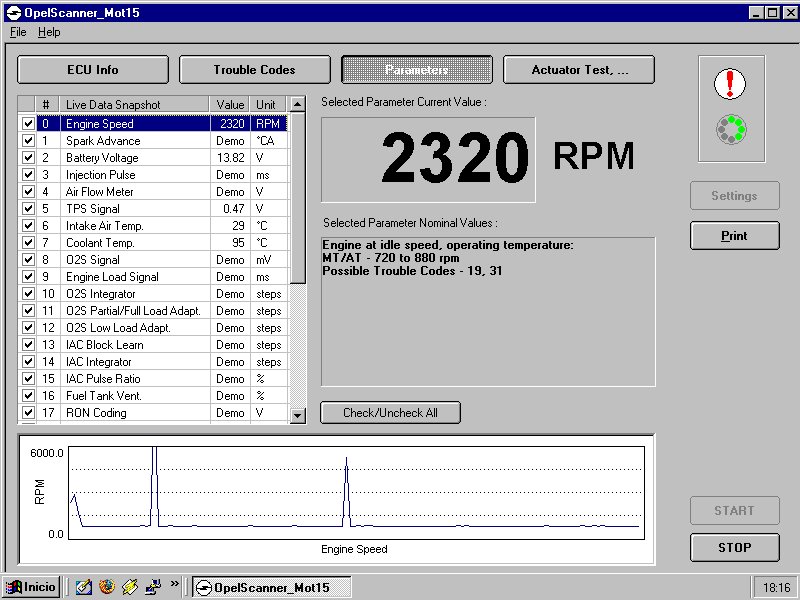This screenshot has width=800, height=600.
Task: Select the Battery Voltage parameter
Action: [x=153, y=158]
